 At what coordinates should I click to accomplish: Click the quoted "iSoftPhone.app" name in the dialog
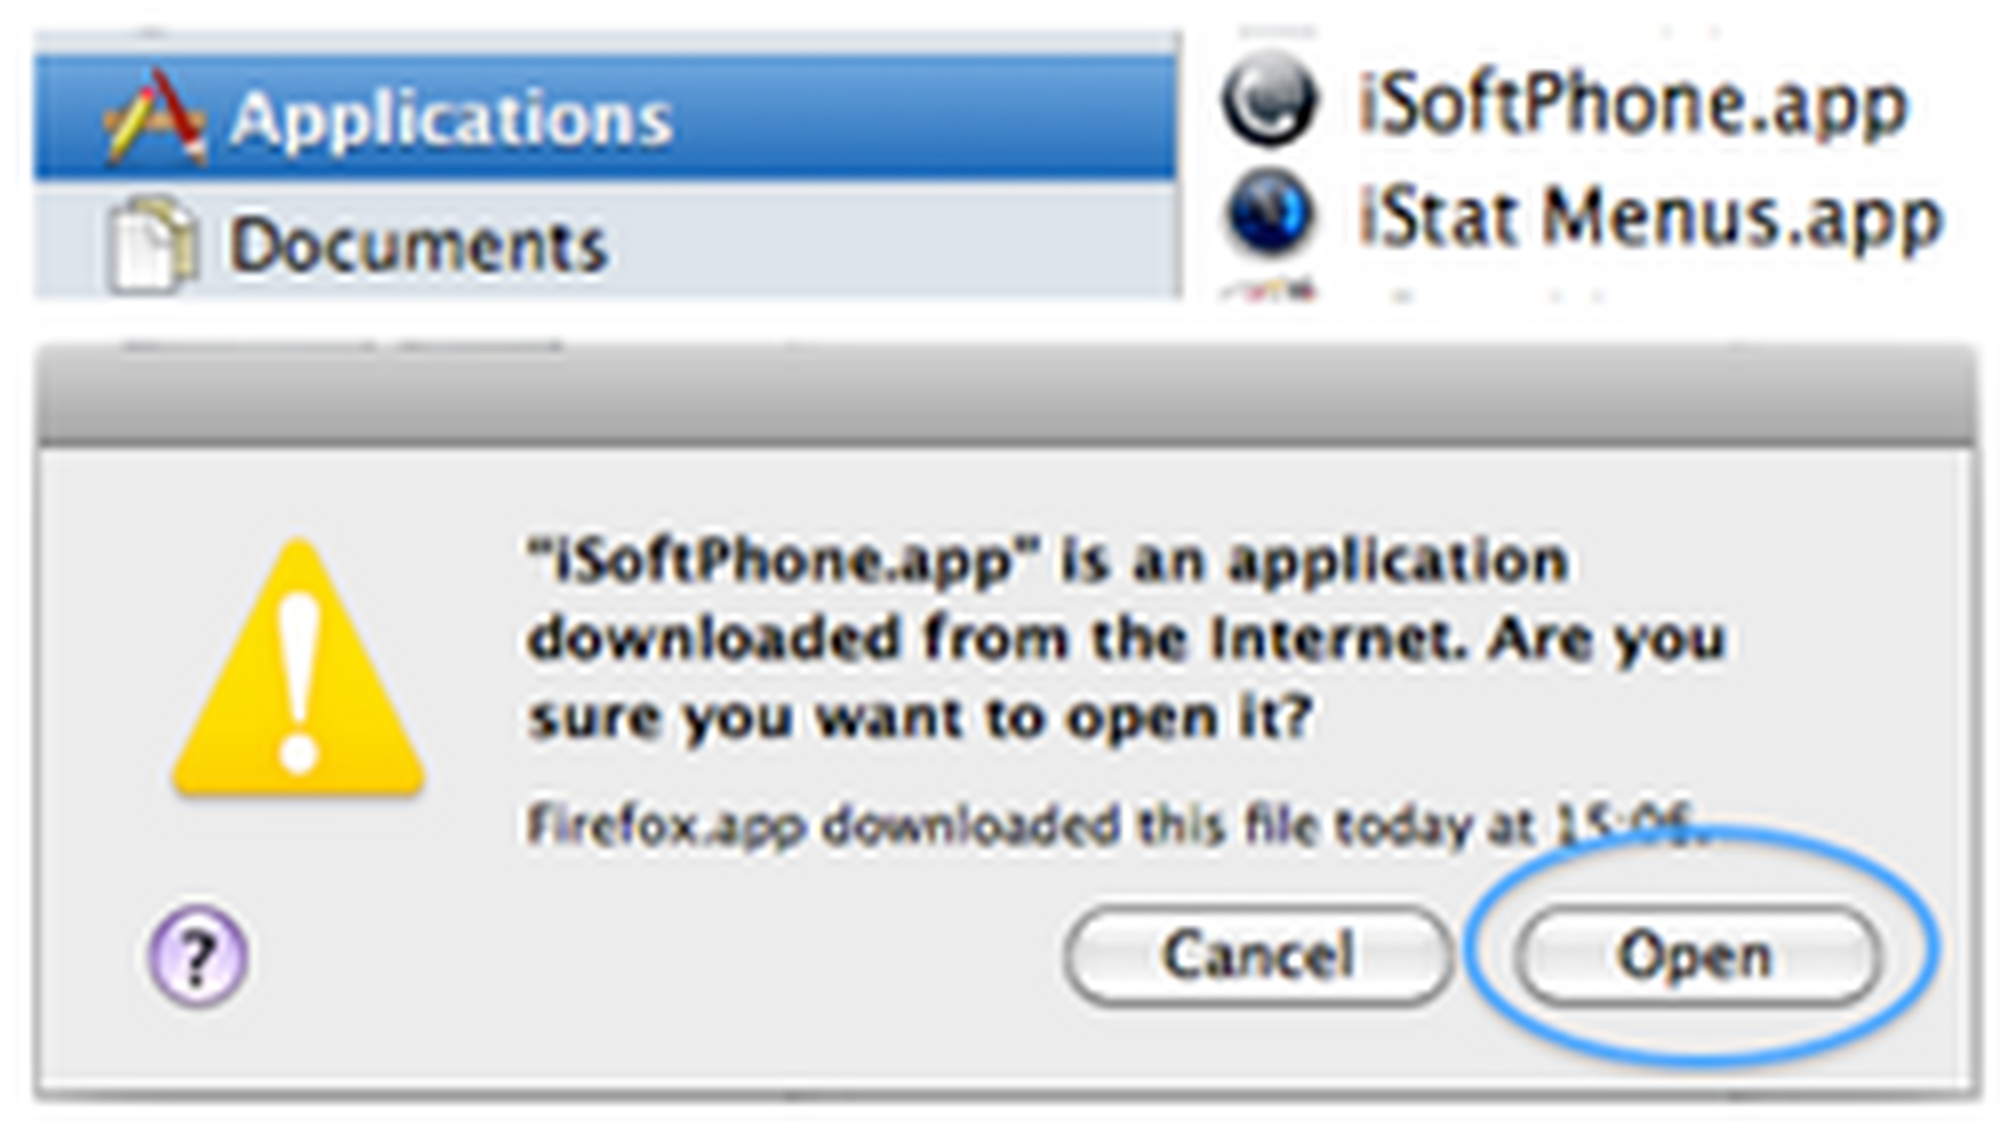pyautogui.click(x=783, y=561)
